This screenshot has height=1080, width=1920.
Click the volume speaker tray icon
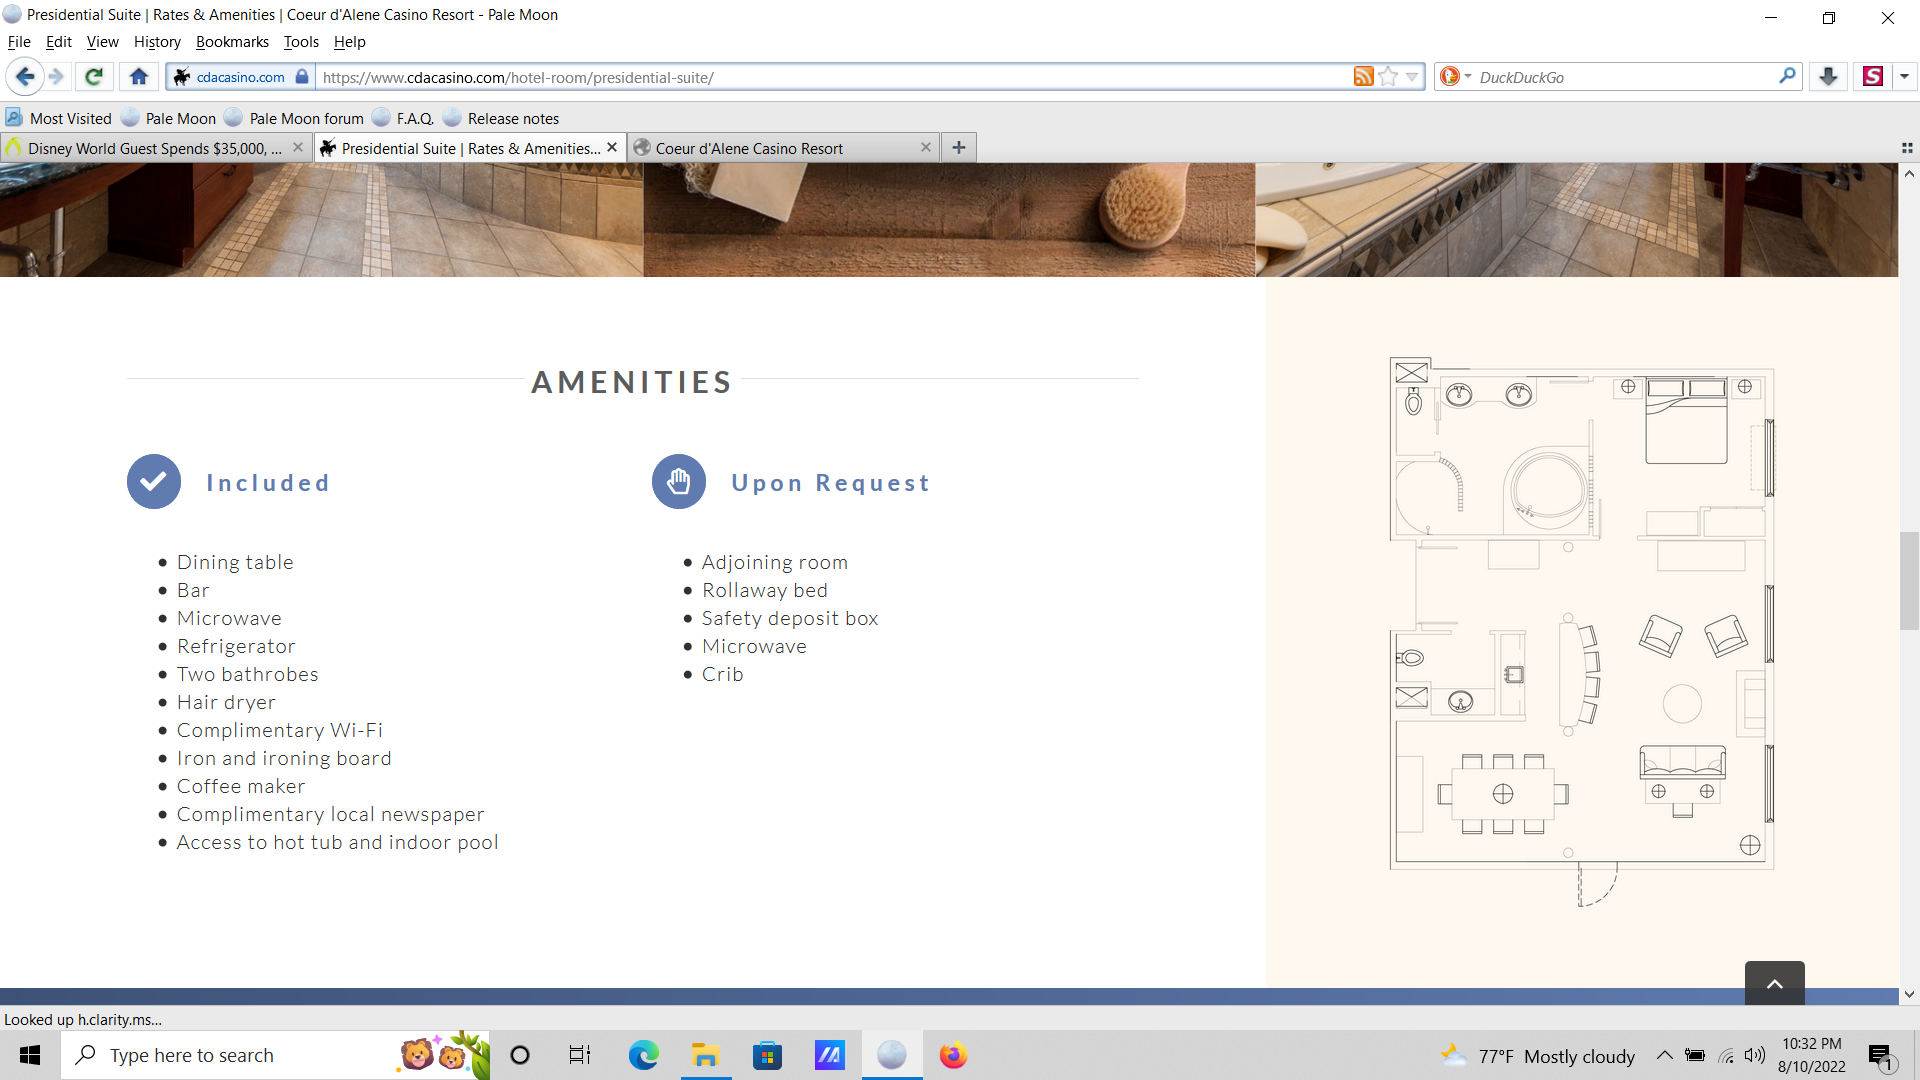click(x=1755, y=1055)
